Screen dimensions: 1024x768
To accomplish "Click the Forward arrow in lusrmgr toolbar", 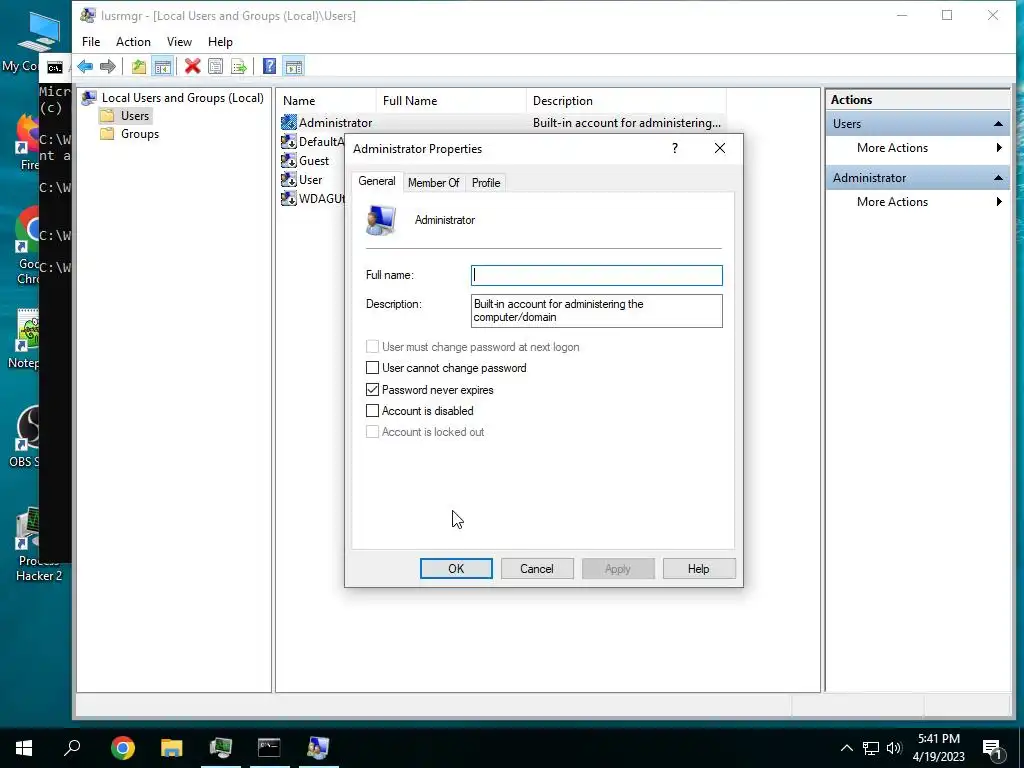I will 108,66.
